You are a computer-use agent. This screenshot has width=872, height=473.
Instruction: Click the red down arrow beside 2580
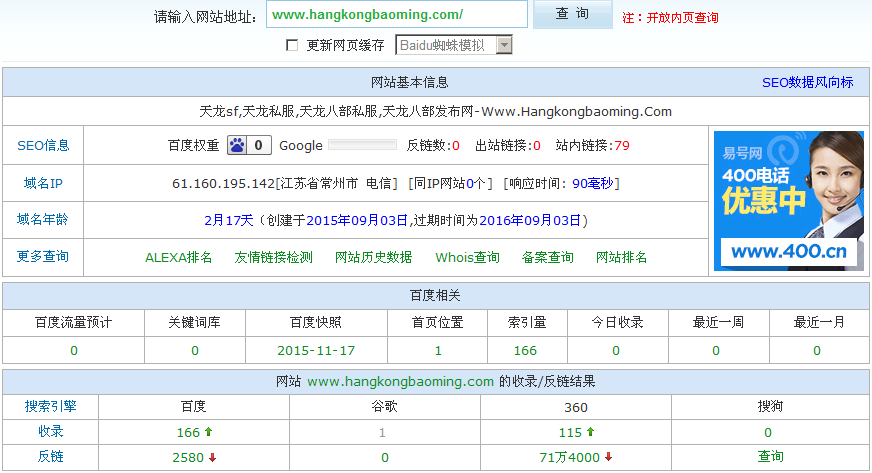pyautogui.click(x=212, y=457)
